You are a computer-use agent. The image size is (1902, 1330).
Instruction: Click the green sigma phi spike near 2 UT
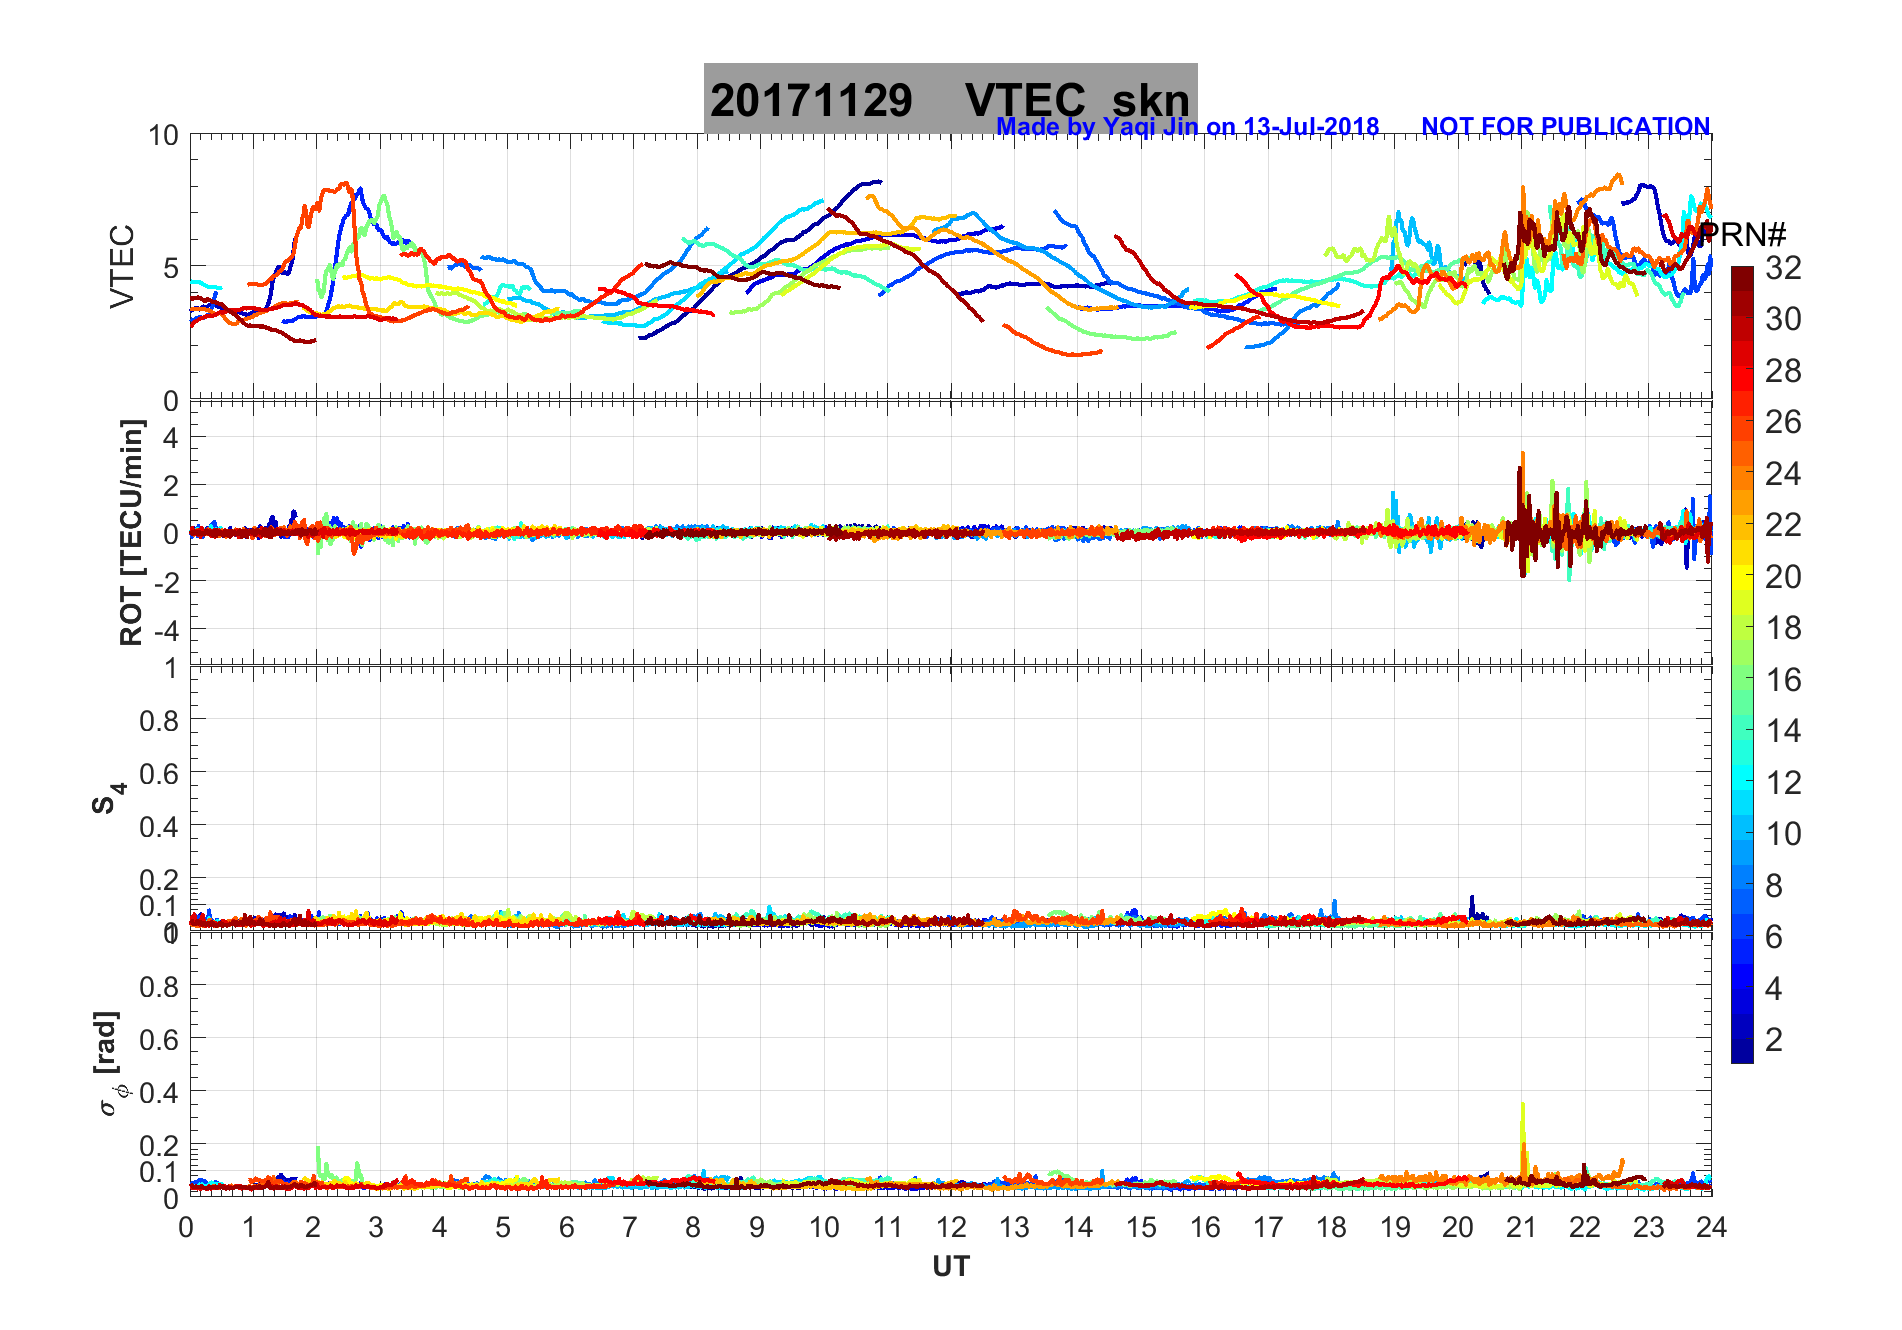pos(318,1160)
